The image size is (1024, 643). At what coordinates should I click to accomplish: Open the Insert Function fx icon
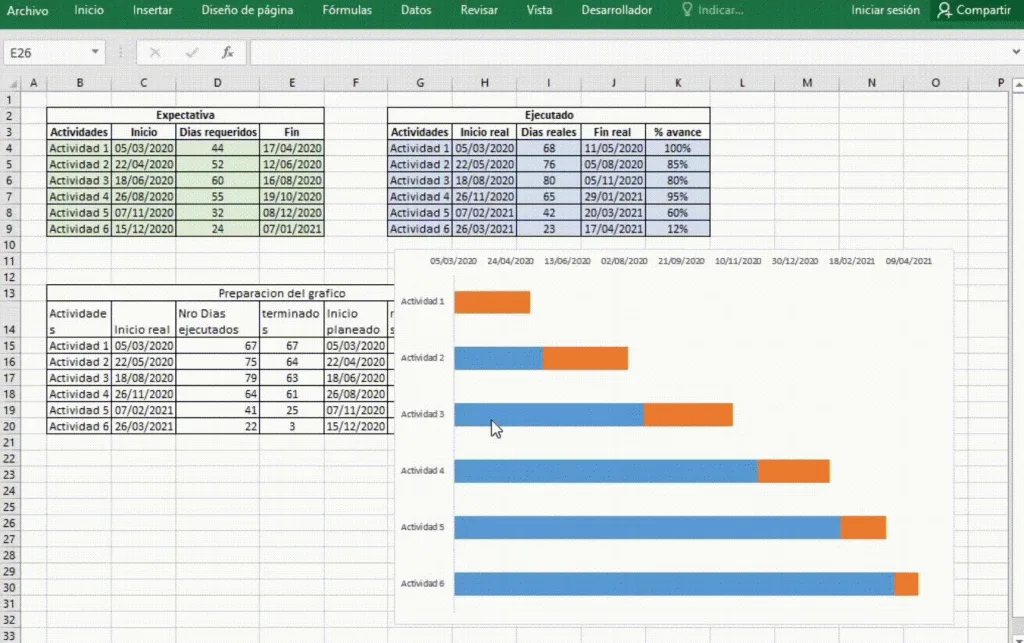pos(227,53)
